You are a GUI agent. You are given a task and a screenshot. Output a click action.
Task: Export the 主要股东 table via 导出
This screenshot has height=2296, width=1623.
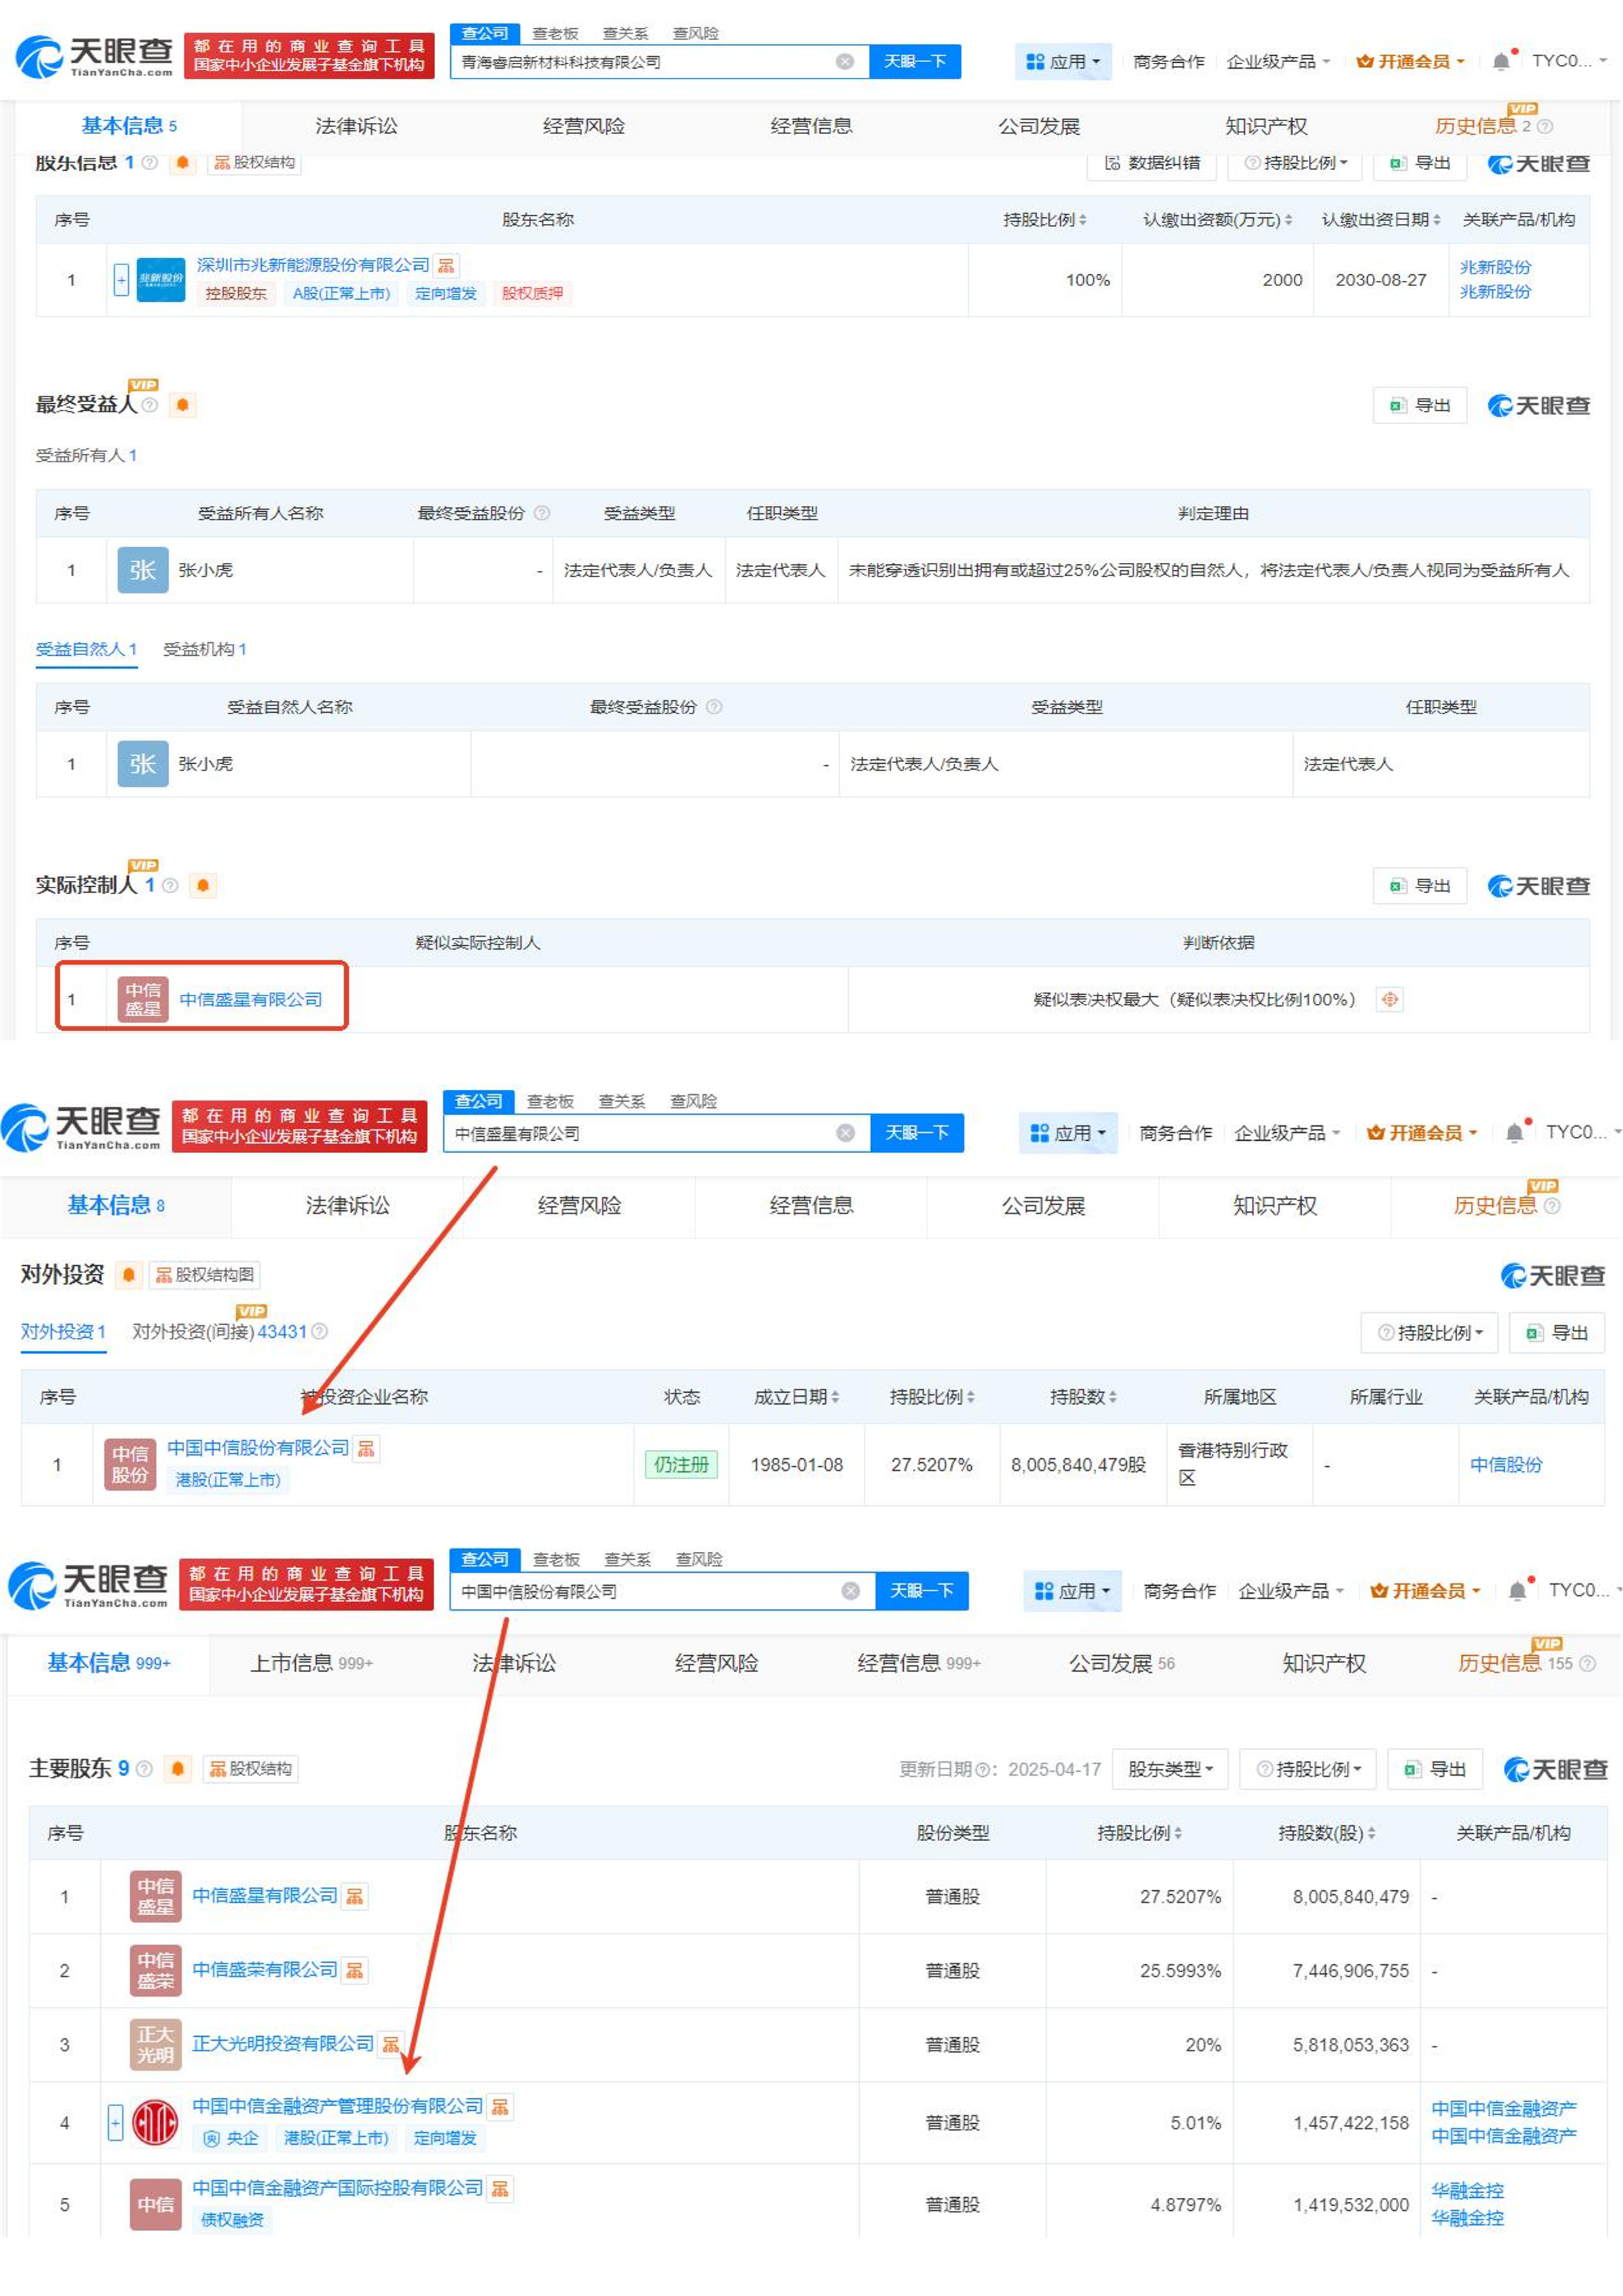[1435, 1769]
